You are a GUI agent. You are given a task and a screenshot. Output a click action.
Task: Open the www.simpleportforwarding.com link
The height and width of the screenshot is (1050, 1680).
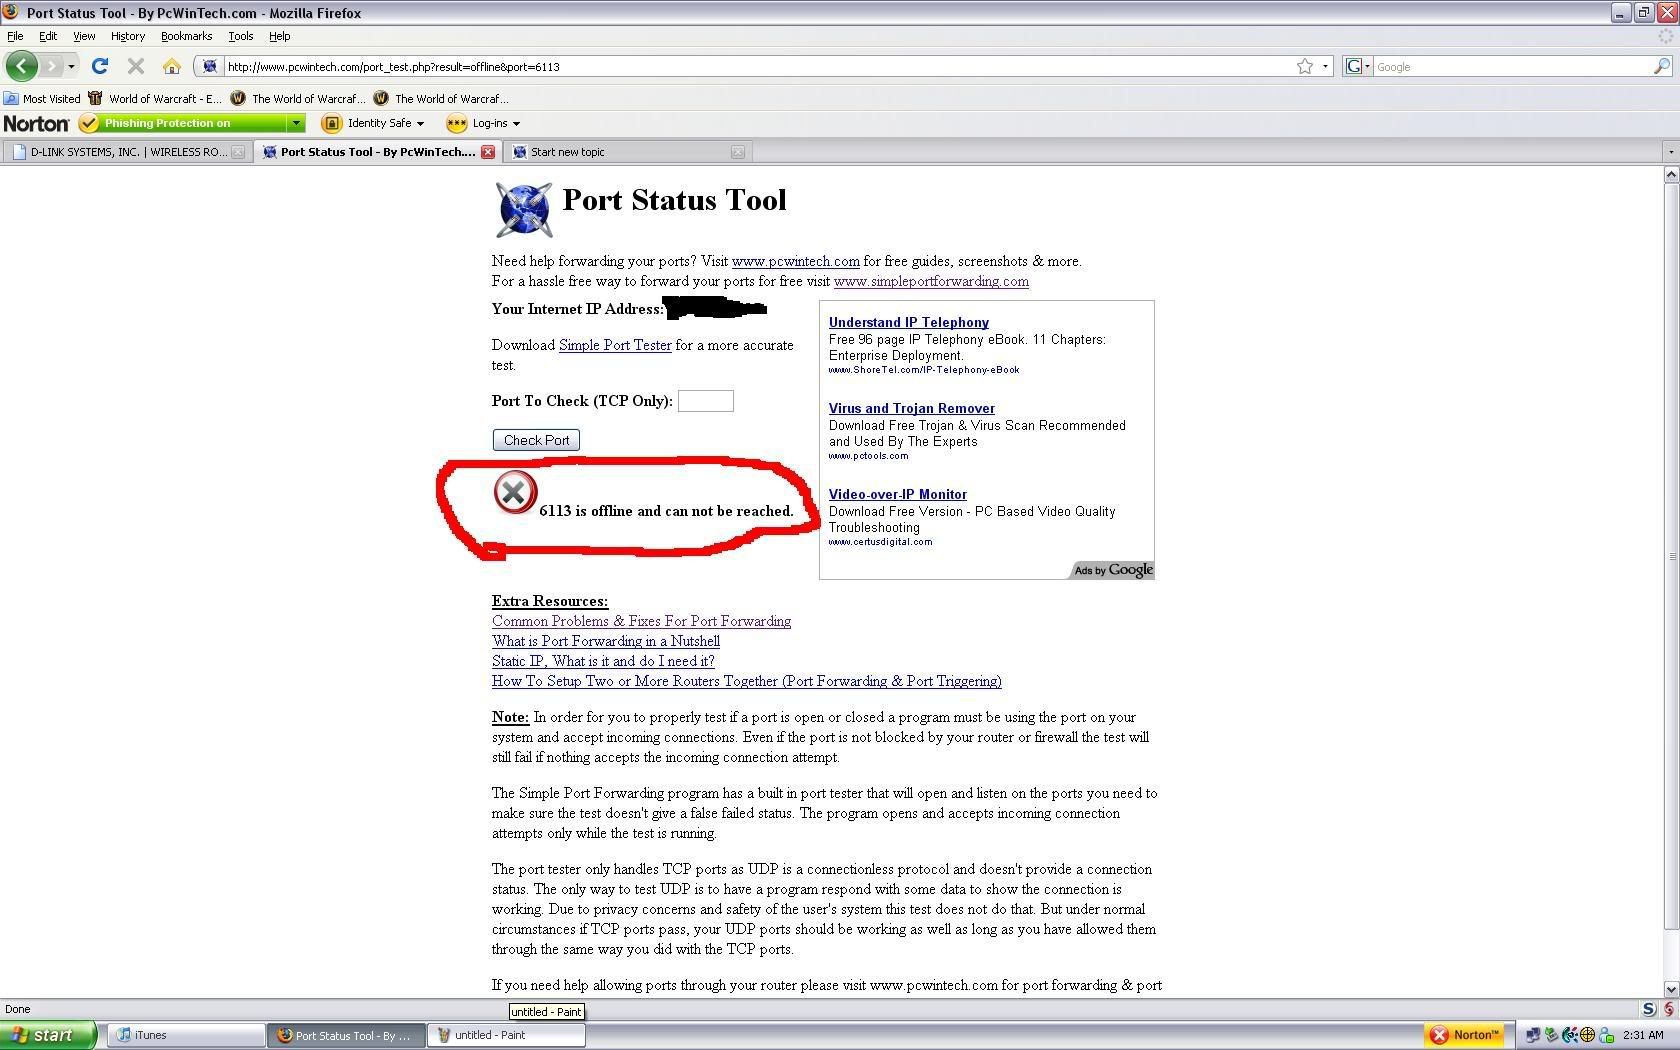tap(931, 281)
